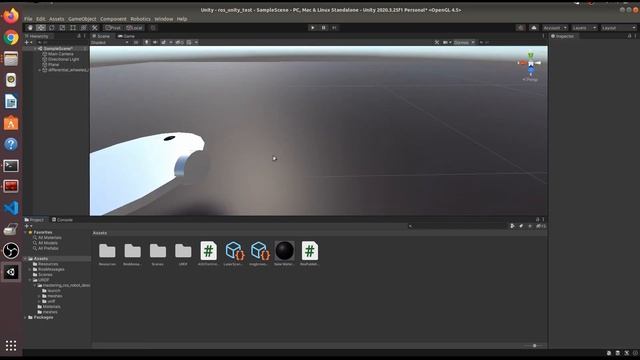Expand the Packages folder in Project tree

25,317
